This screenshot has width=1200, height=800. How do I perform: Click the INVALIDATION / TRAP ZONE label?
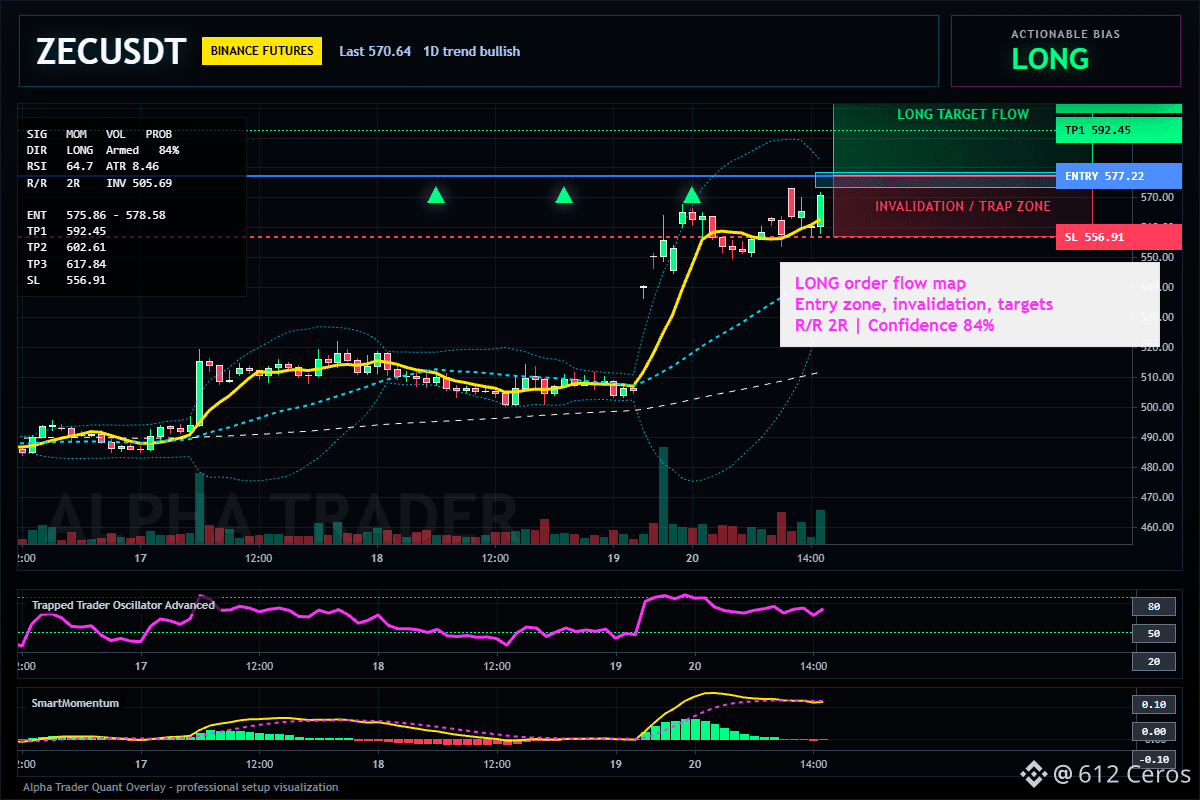(x=963, y=206)
